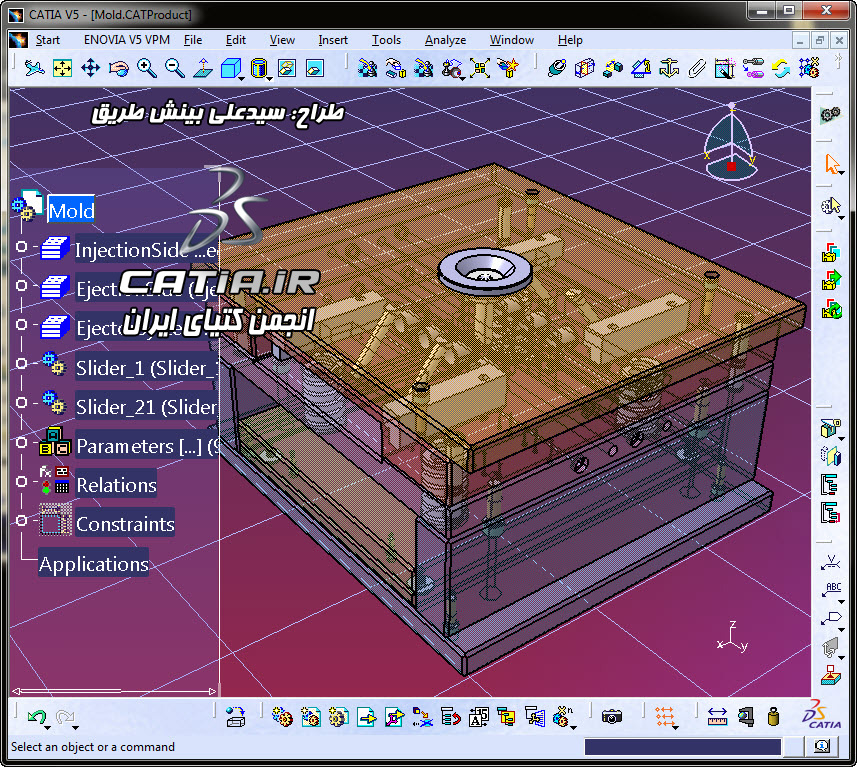Image resolution: width=857 pixels, height=767 pixels.
Task: Click the Shading render style cylinder icon
Action: coord(259,68)
